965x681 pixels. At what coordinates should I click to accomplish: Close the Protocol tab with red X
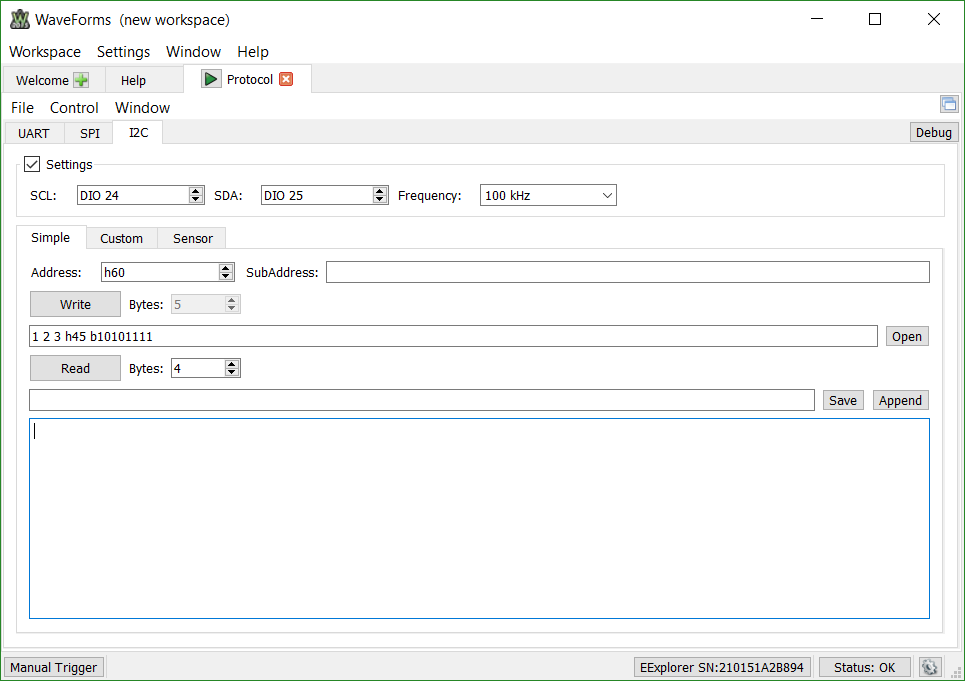(x=286, y=79)
